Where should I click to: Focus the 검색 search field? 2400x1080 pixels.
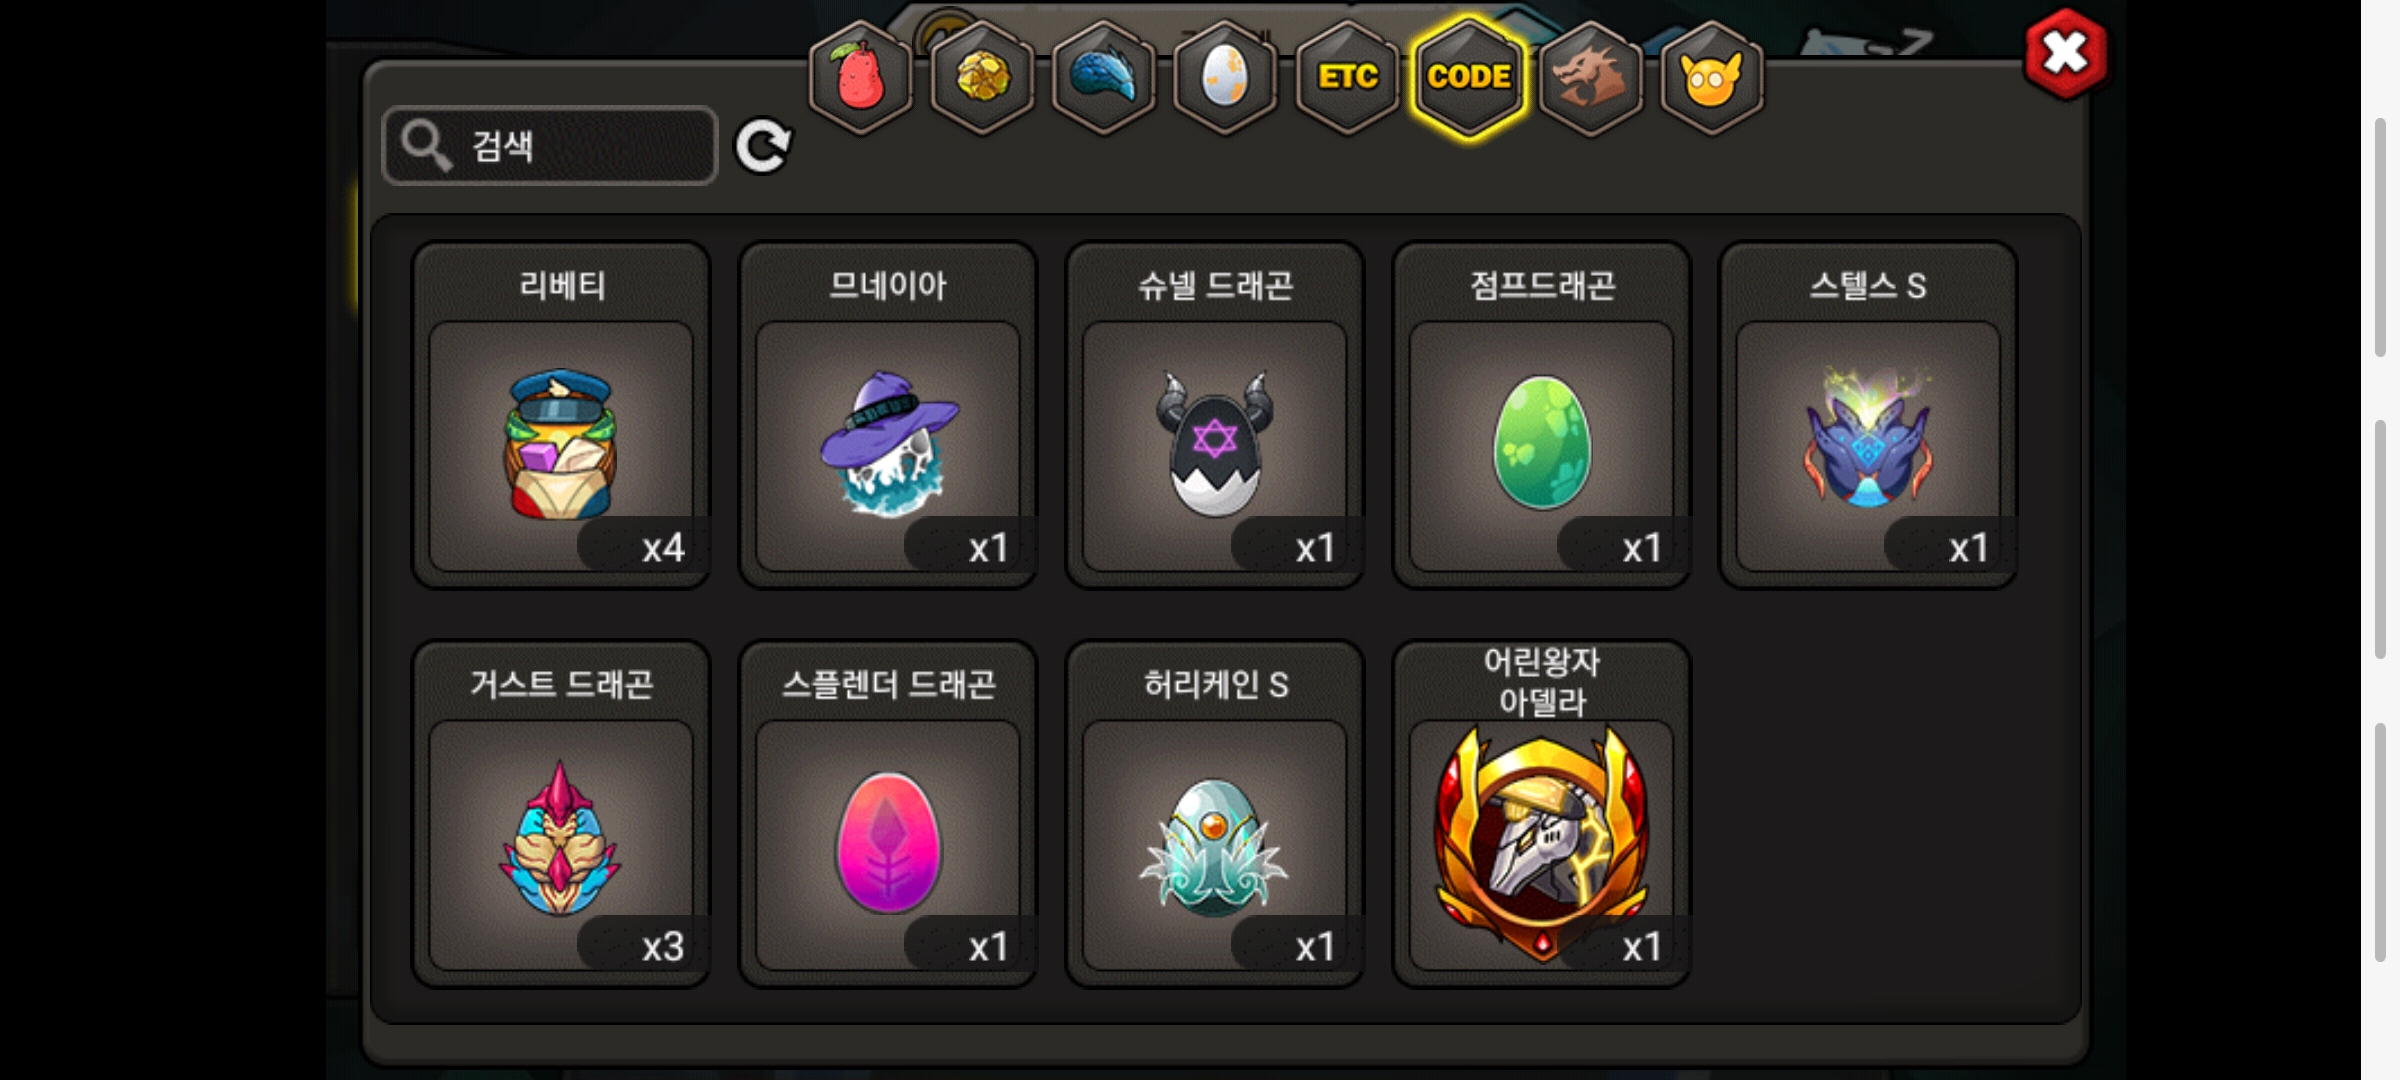pos(550,146)
